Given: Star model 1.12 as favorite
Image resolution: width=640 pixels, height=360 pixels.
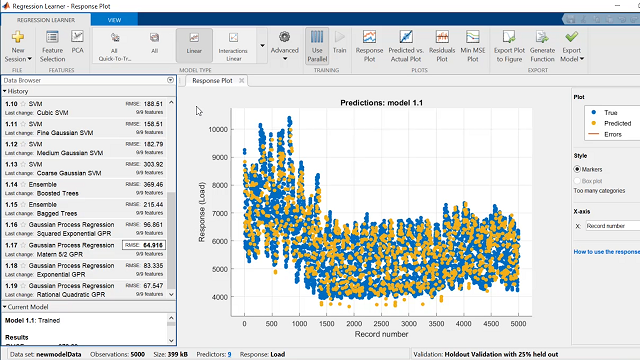Looking at the screenshot, I should 23,144.
